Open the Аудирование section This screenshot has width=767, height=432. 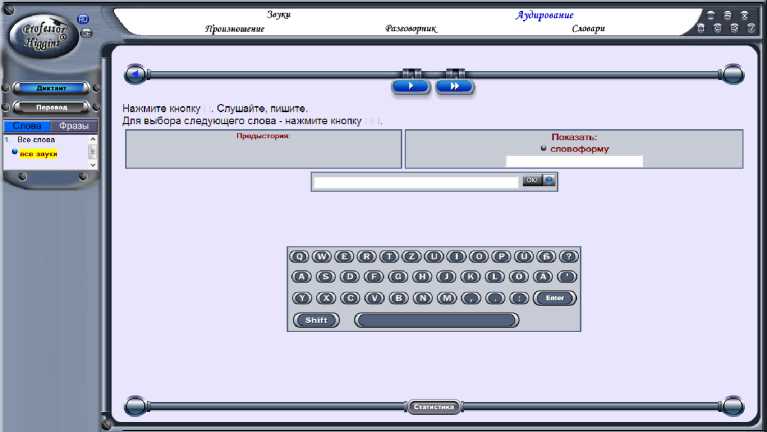tap(544, 15)
